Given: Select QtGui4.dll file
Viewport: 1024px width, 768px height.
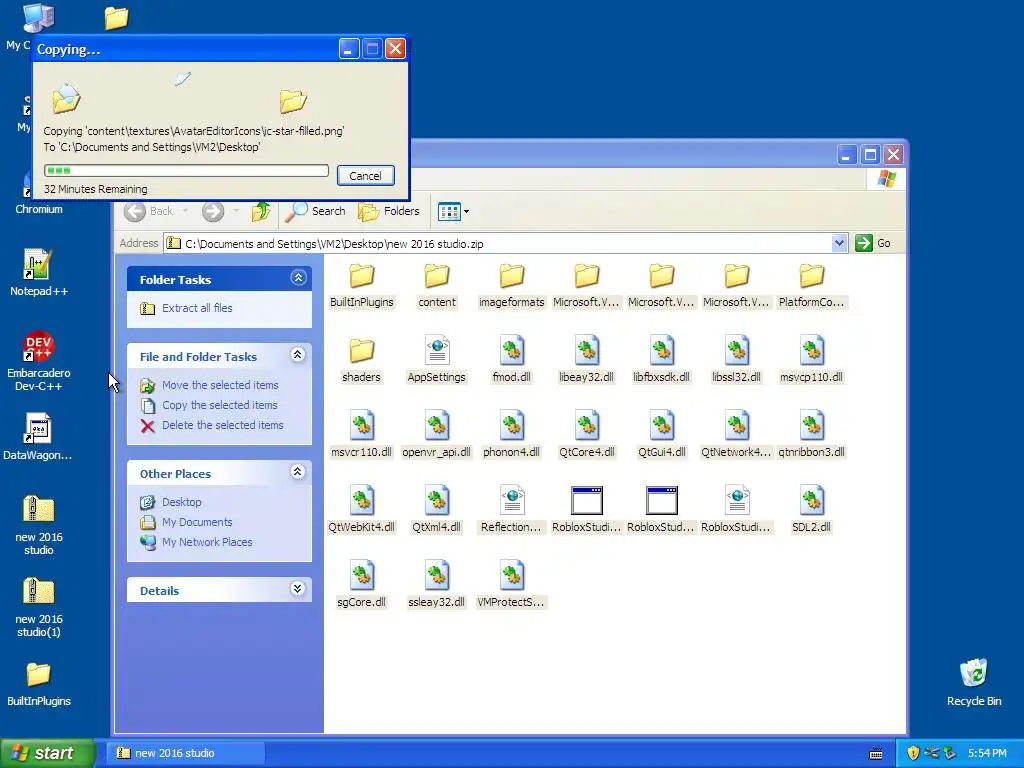Looking at the screenshot, I should coord(662,436).
